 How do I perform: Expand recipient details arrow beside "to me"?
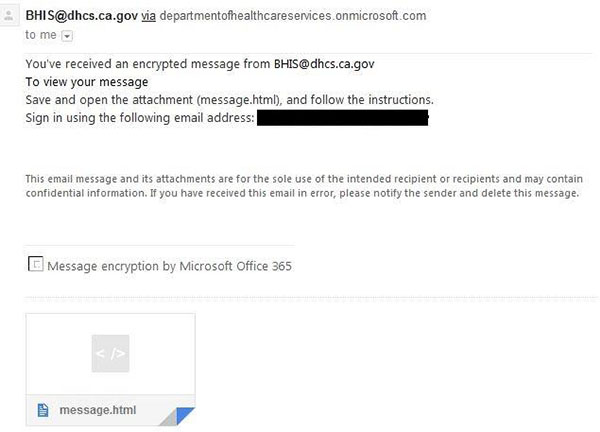[x=67, y=36]
